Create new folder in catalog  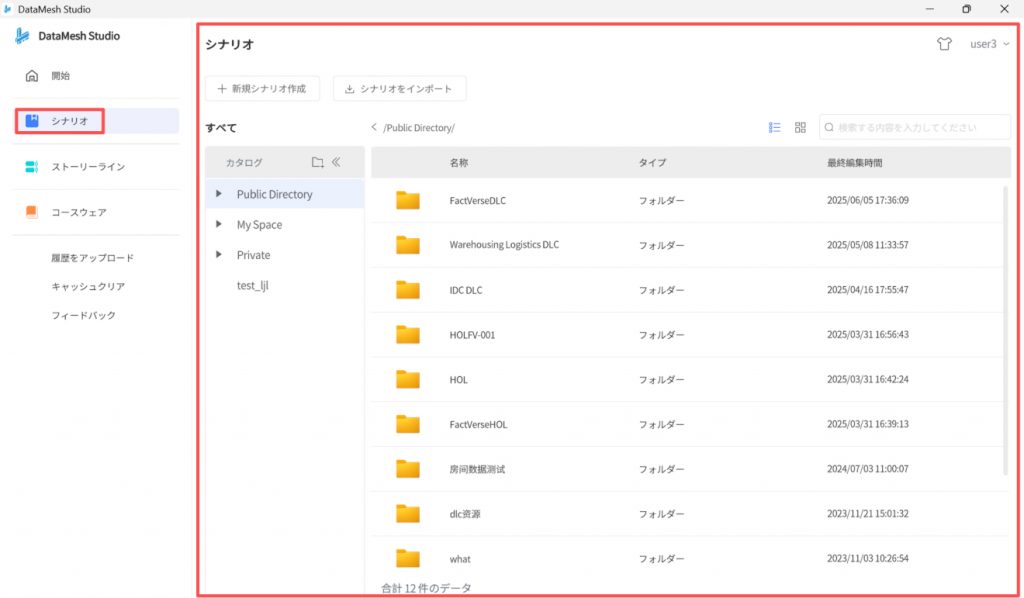317,162
